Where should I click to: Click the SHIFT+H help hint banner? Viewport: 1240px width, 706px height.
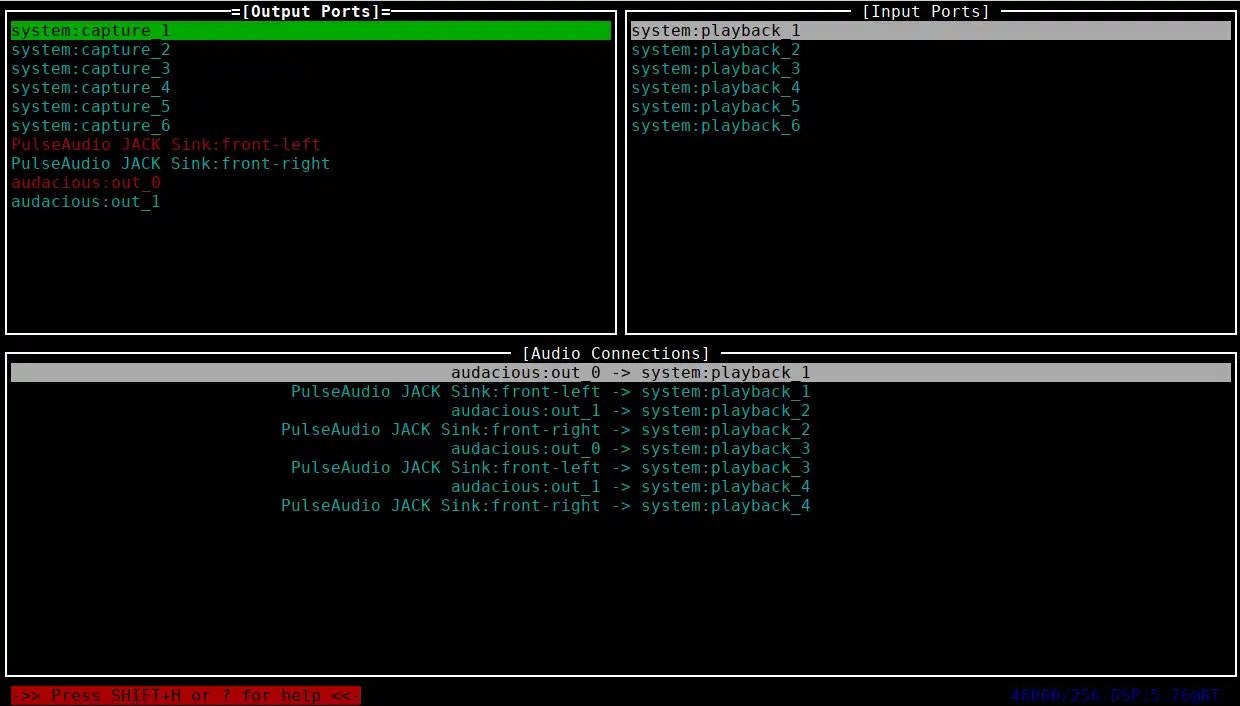click(x=186, y=695)
